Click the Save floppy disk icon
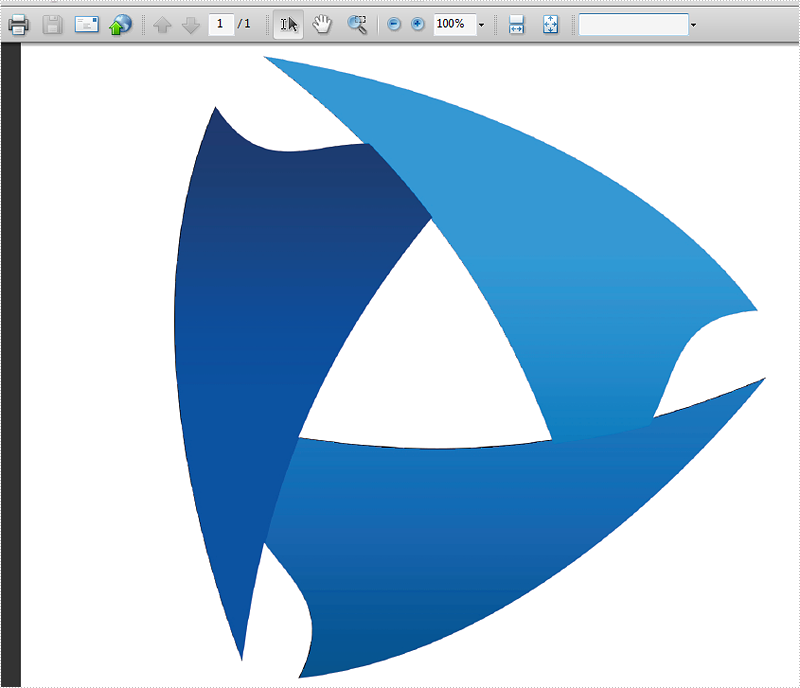The width and height of the screenshot is (800, 688). (52, 24)
